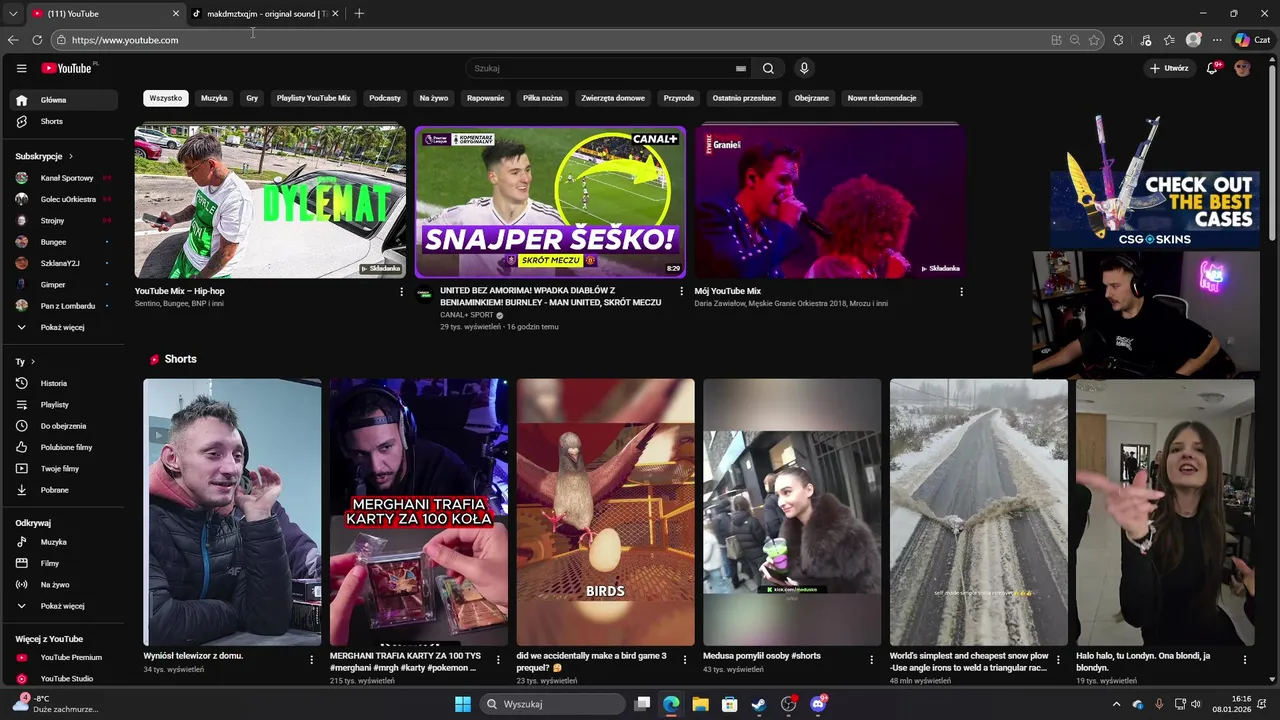Image resolution: width=1280 pixels, height=720 pixels.
Task: Open the BIRDS short thumbnail
Action: (605, 512)
